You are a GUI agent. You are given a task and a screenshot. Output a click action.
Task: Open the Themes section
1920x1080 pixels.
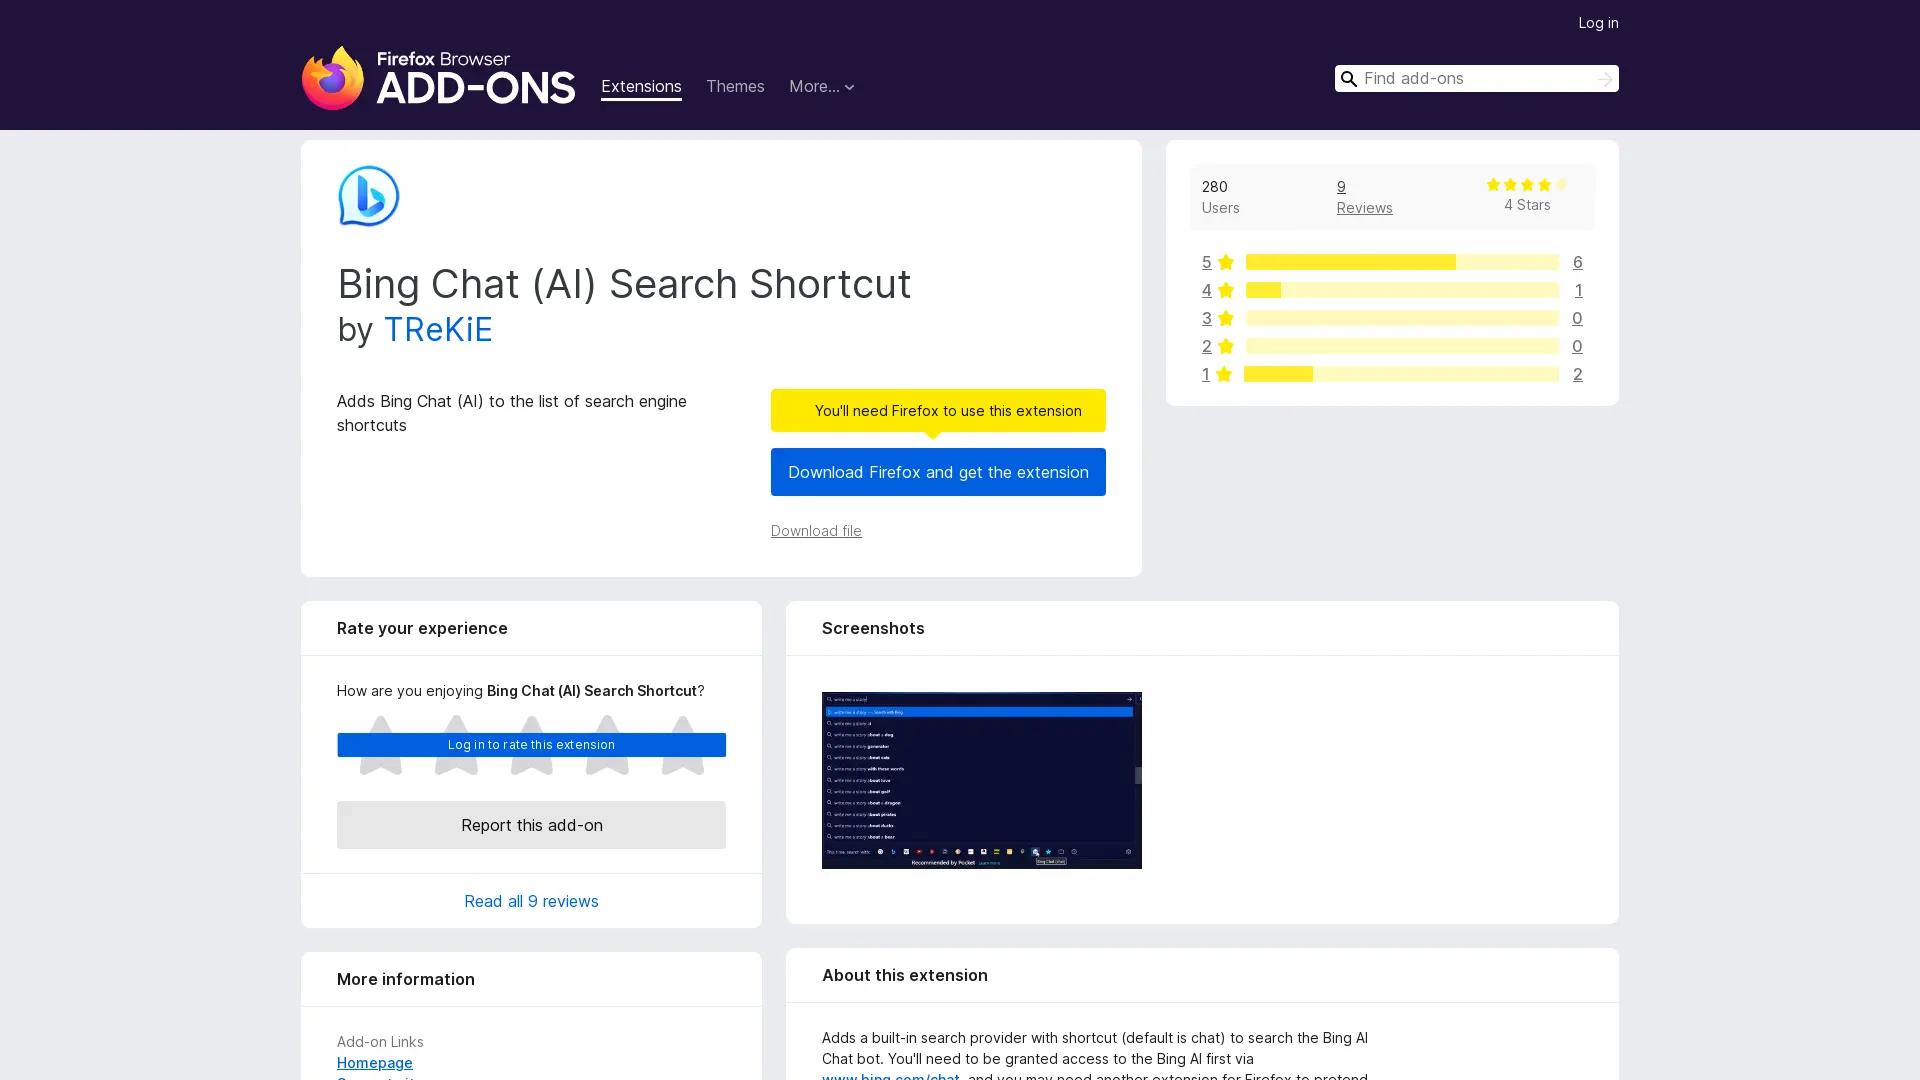[735, 86]
